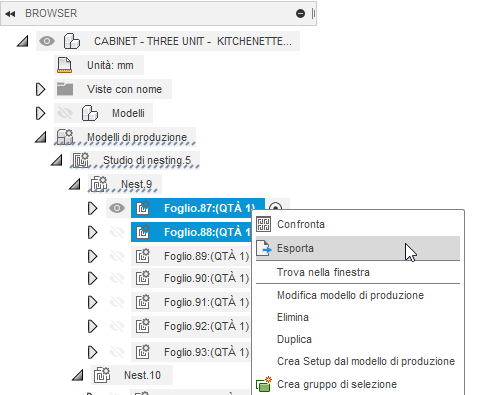500x395 pixels.
Task: Collapse the Browser panel with double arrows
Action: coord(10,14)
